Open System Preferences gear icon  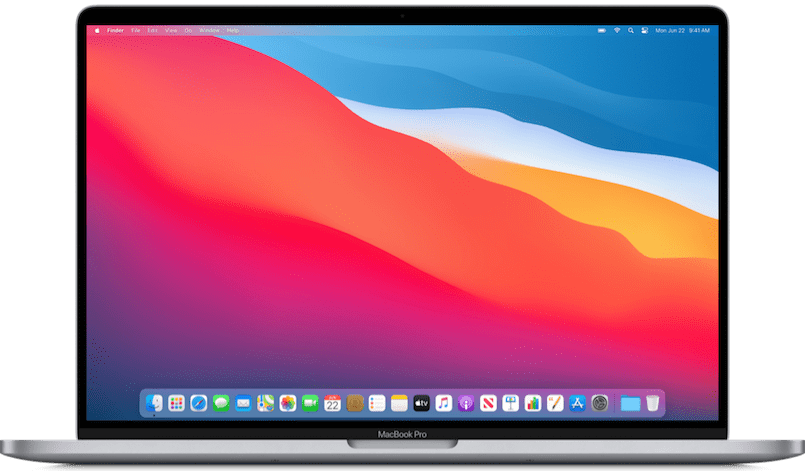coord(600,403)
